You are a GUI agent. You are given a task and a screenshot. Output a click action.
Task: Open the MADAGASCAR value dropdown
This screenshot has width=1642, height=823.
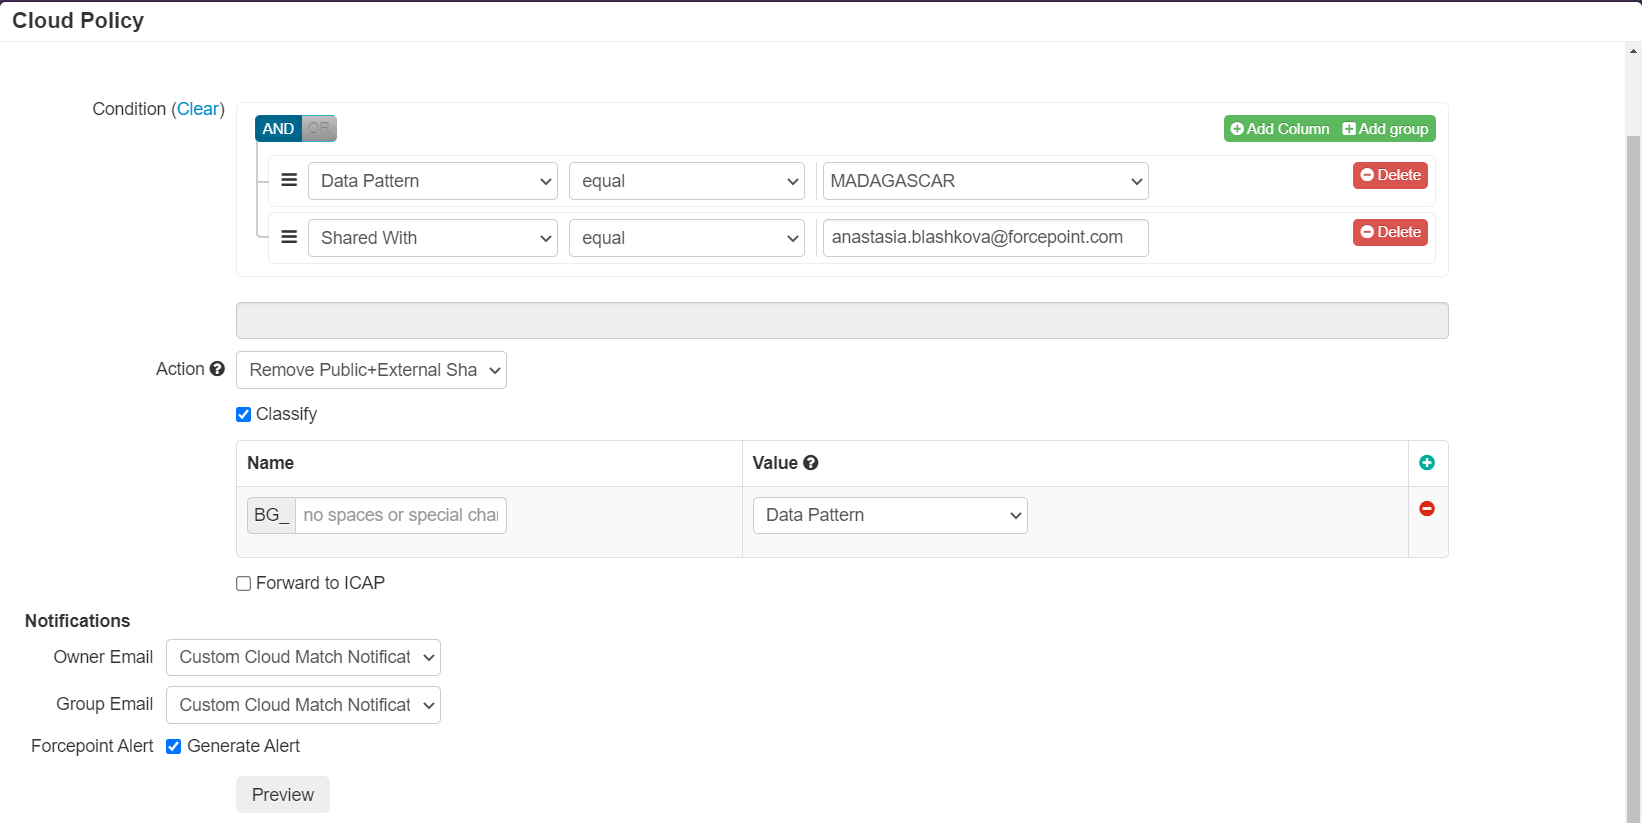tap(985, 181)
